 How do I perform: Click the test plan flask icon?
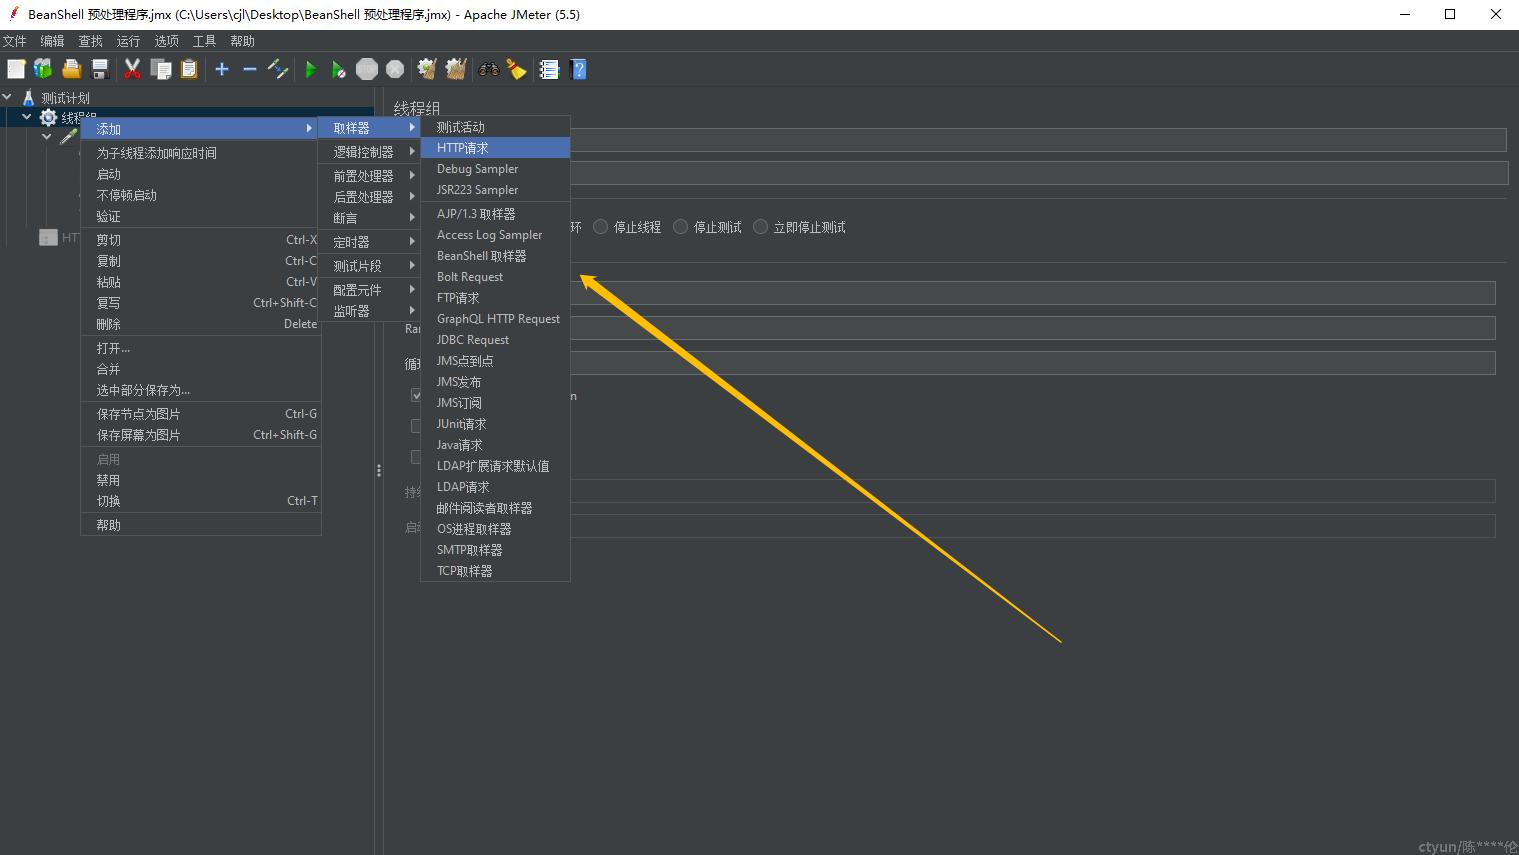coord(28,97)
